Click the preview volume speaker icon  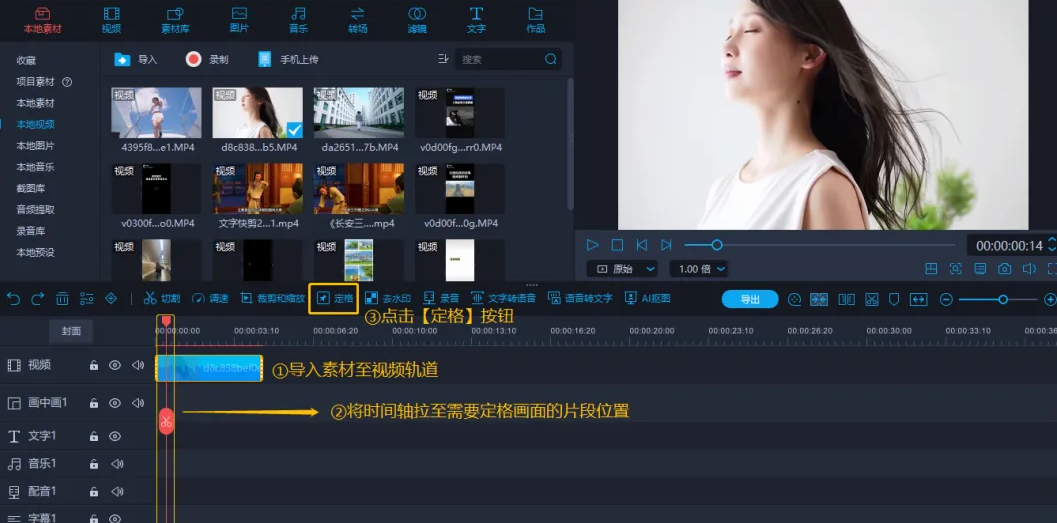click(x=1029, y=269)
